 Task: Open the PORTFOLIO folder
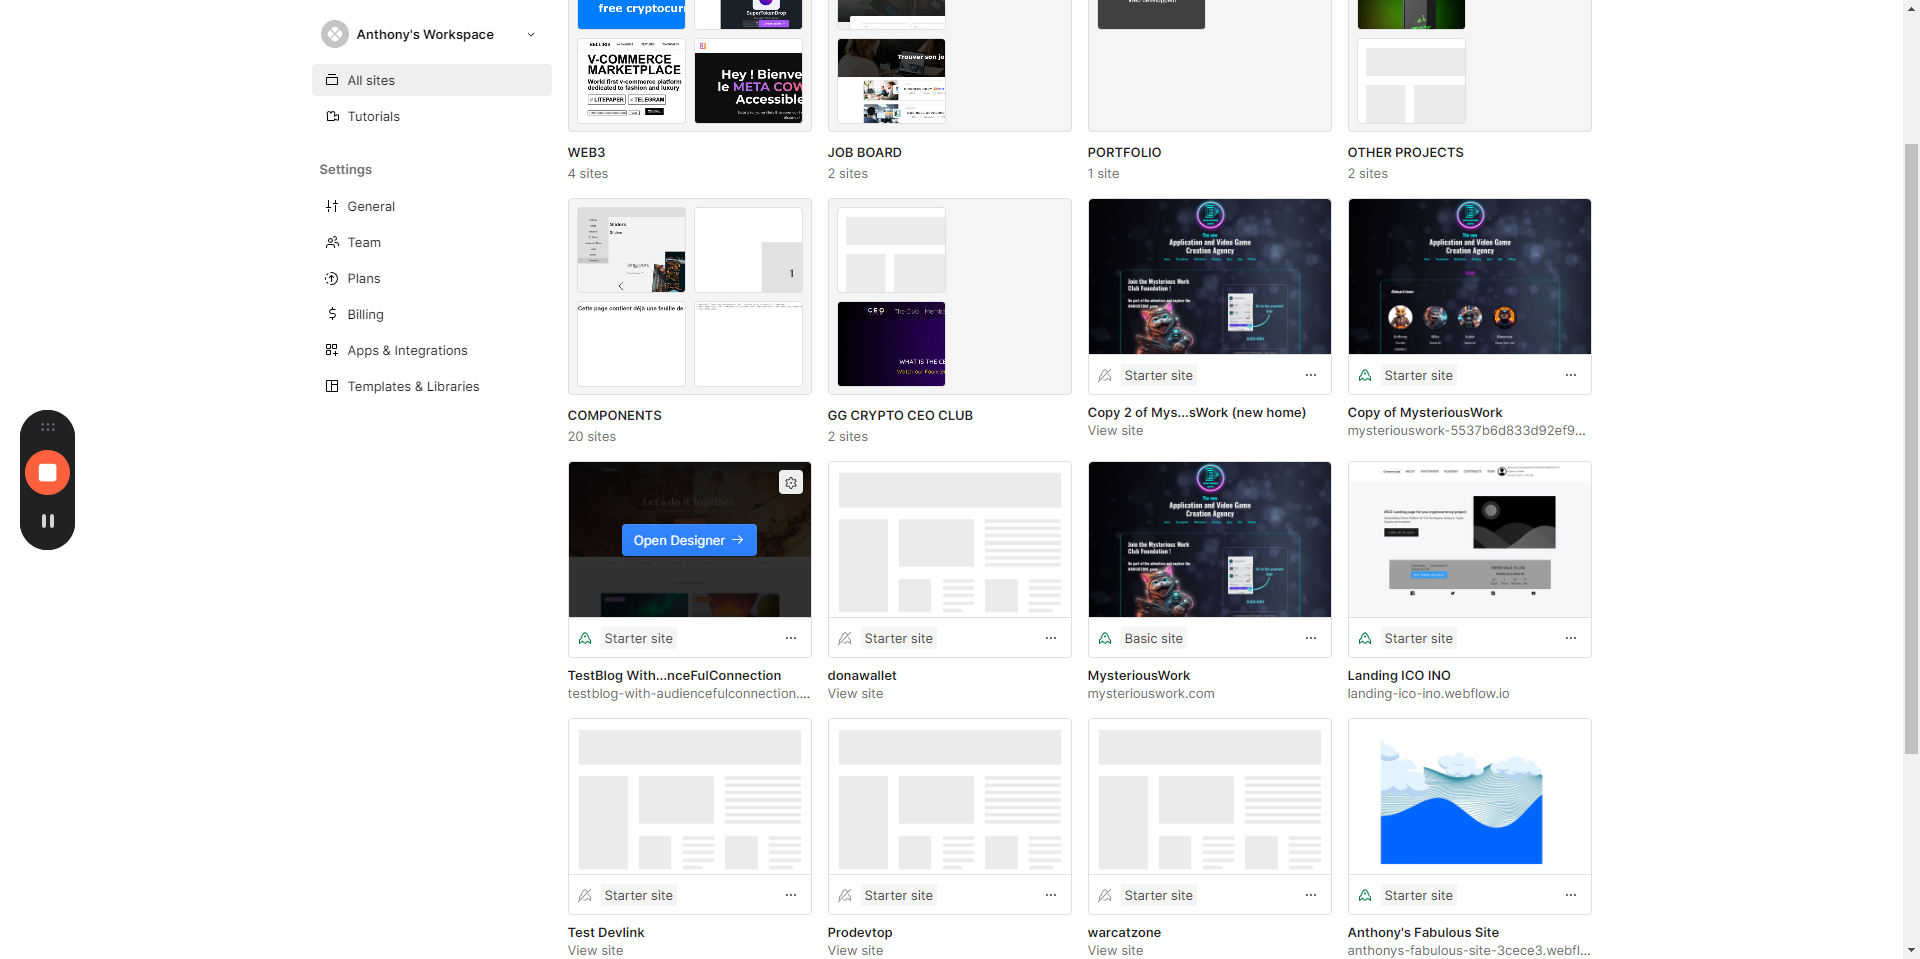click(1209, 65)
